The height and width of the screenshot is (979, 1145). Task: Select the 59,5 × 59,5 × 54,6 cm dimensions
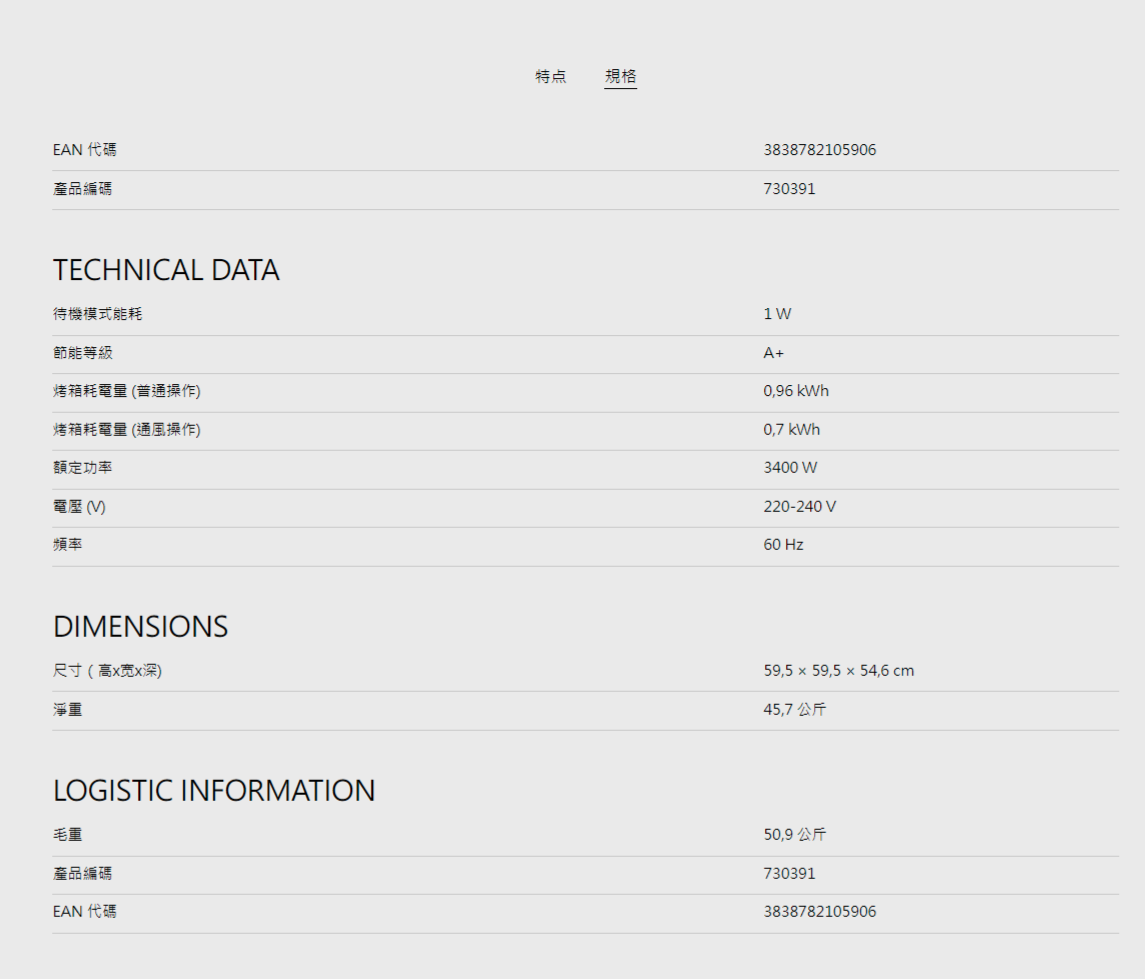(x=838, y=671)
